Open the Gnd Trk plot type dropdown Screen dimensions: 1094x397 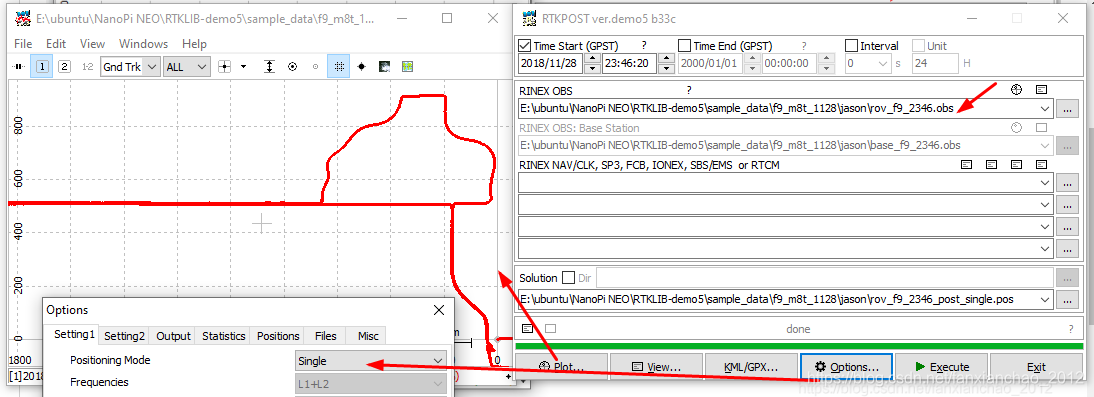(x=130, y=67)
